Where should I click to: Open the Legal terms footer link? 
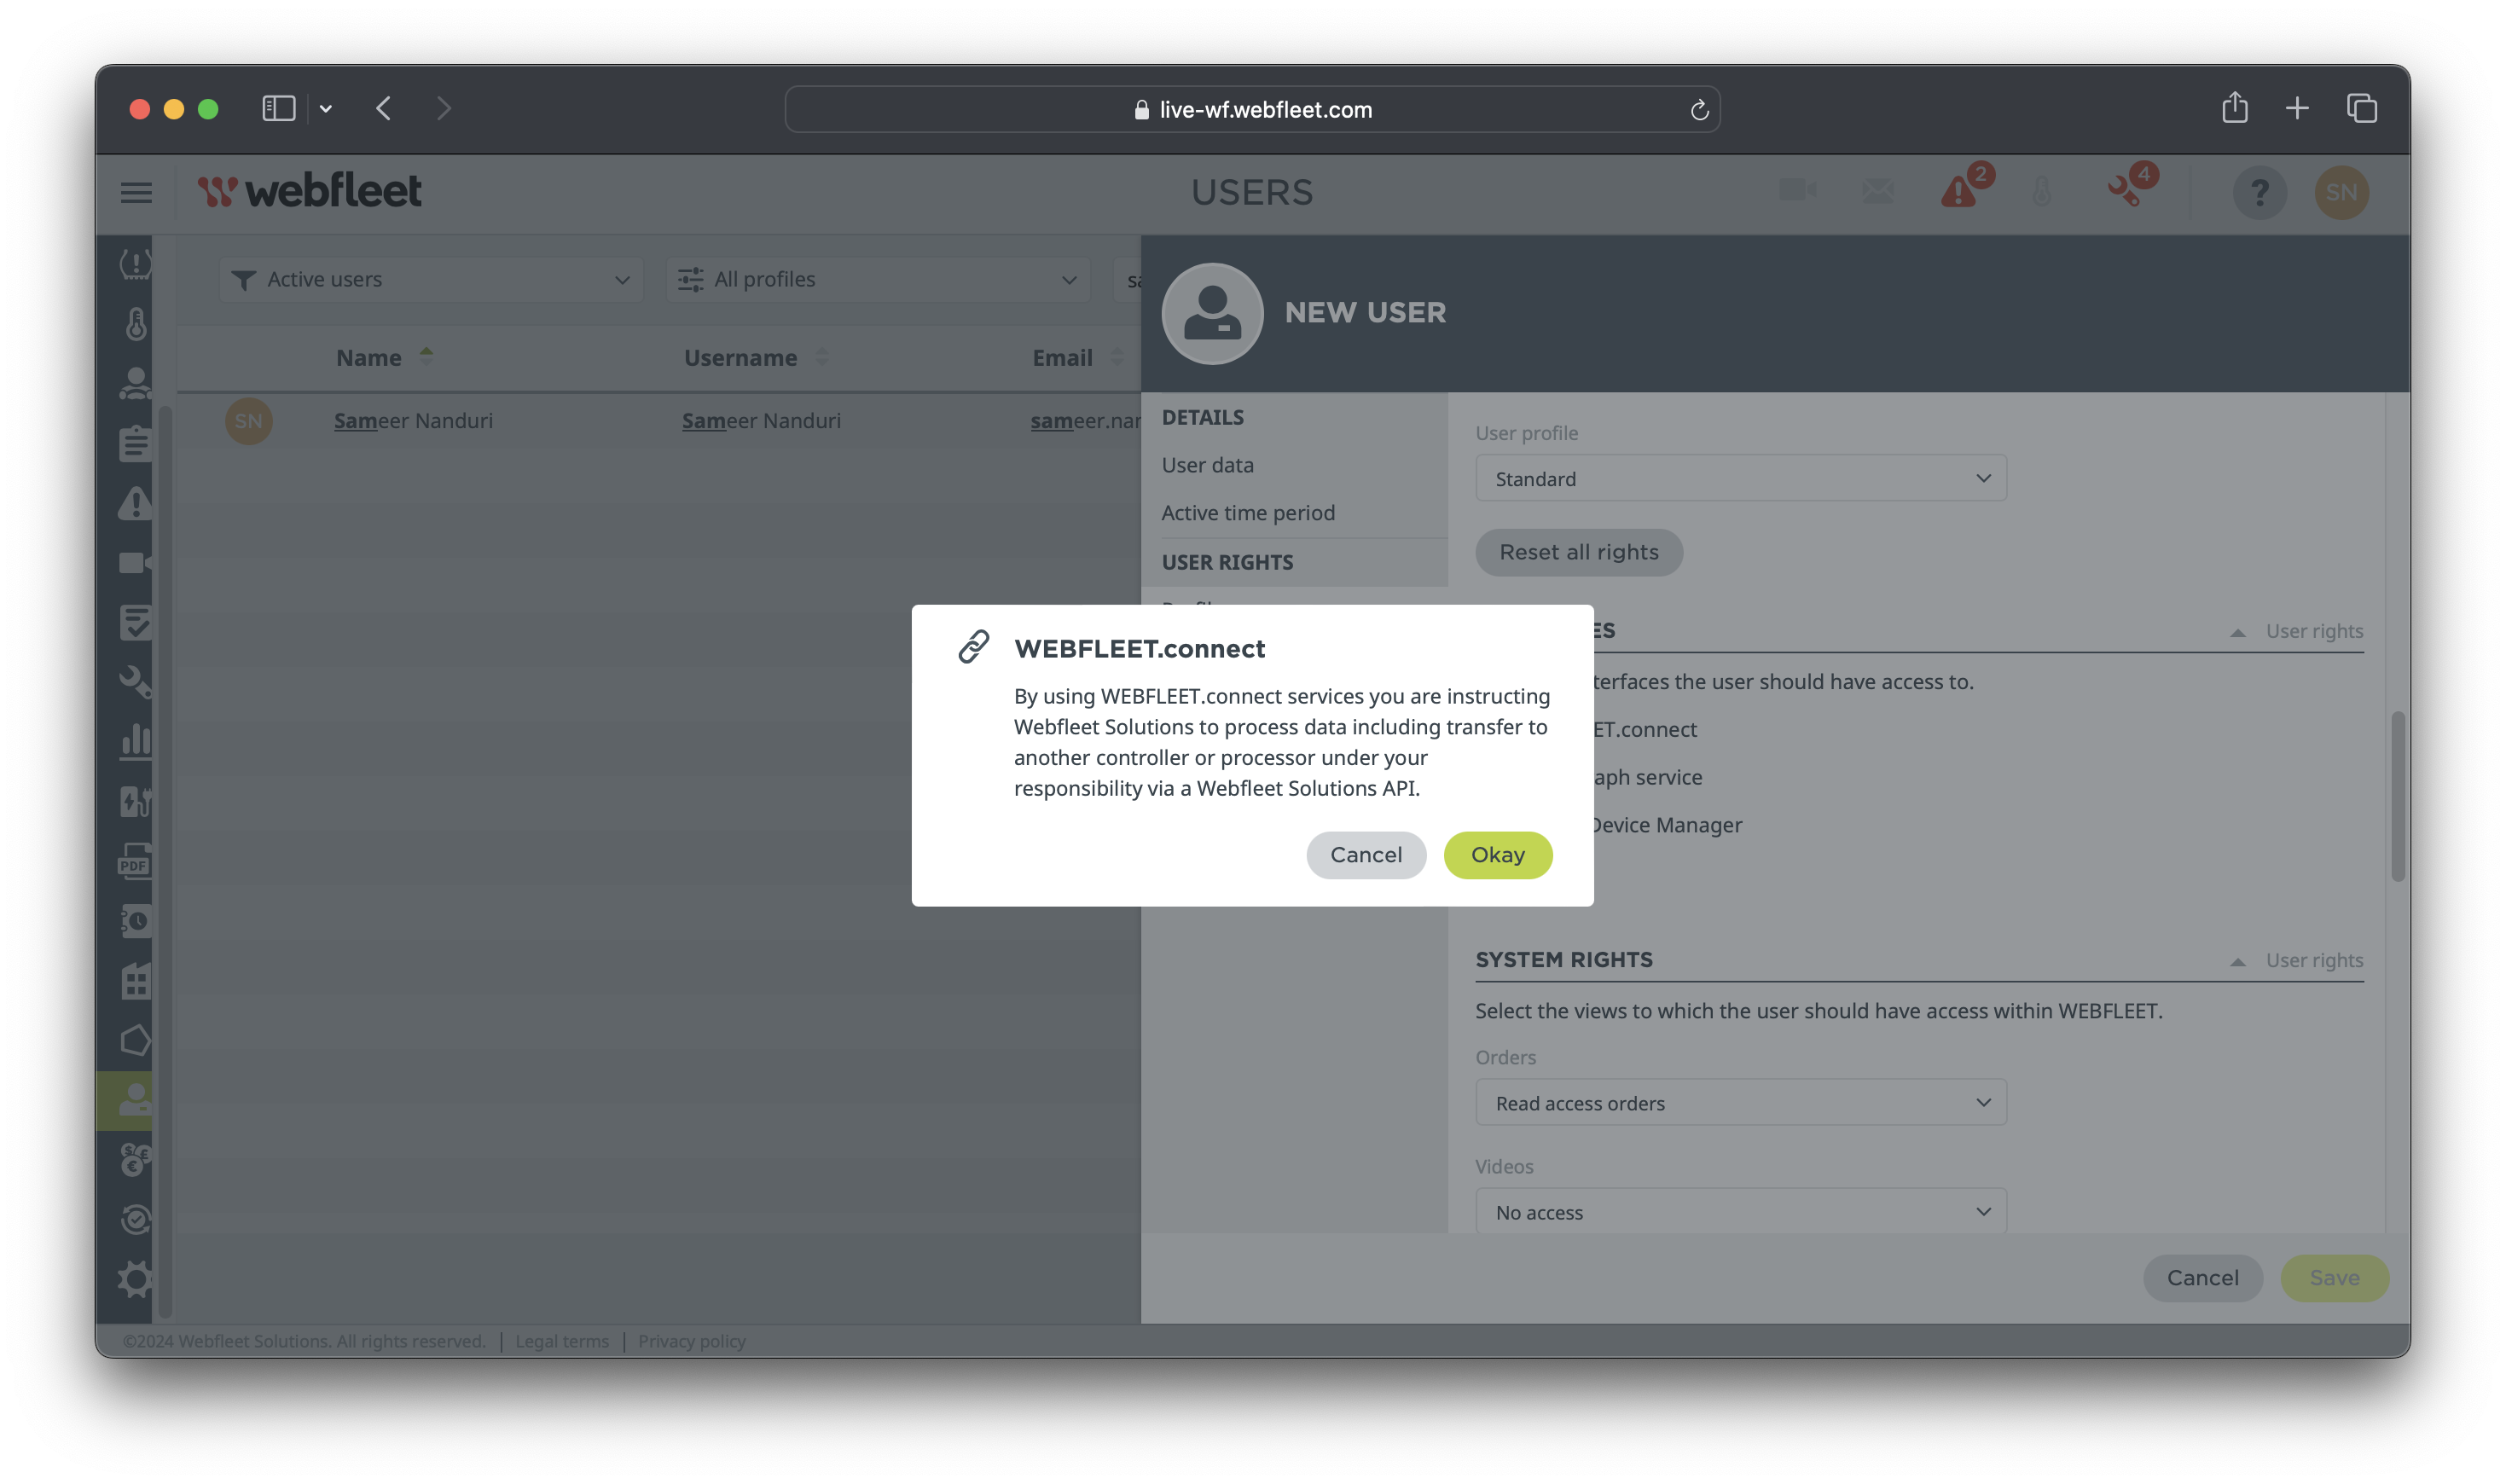coord(561,1342)
